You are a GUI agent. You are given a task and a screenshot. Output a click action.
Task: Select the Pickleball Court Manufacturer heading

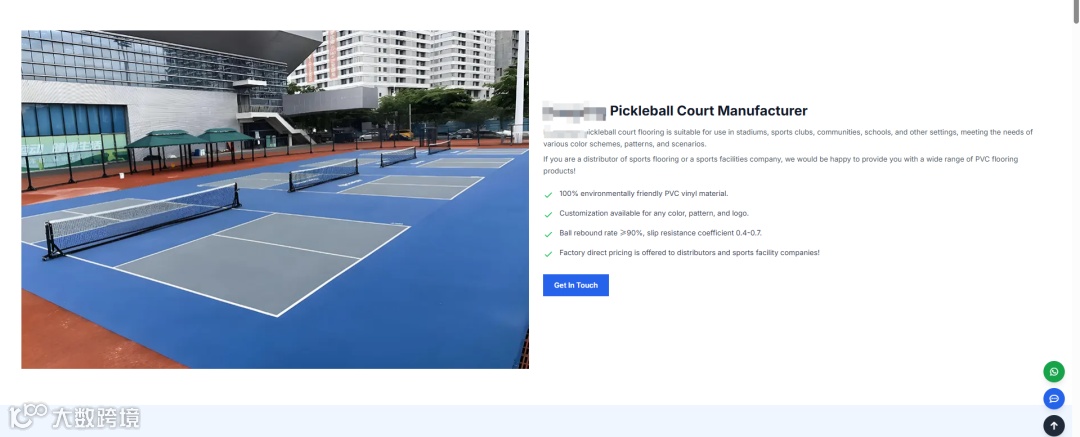(708, 111)
